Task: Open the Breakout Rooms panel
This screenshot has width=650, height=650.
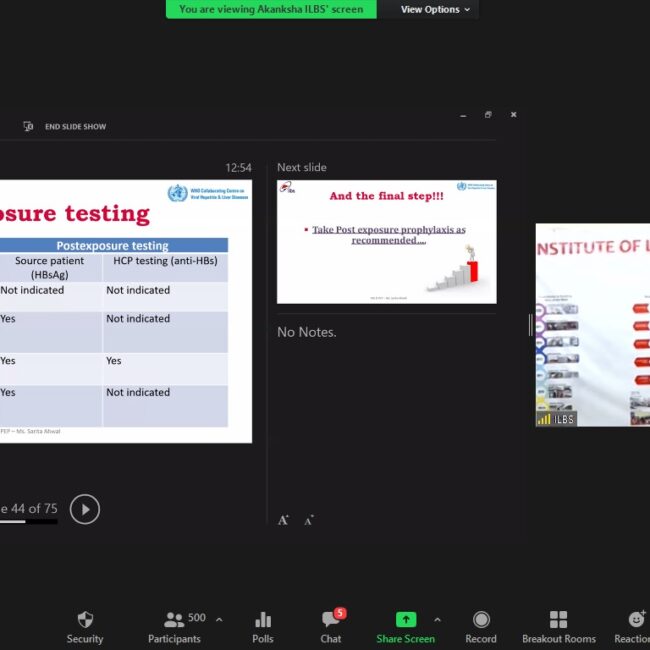Action: point(558,627)
